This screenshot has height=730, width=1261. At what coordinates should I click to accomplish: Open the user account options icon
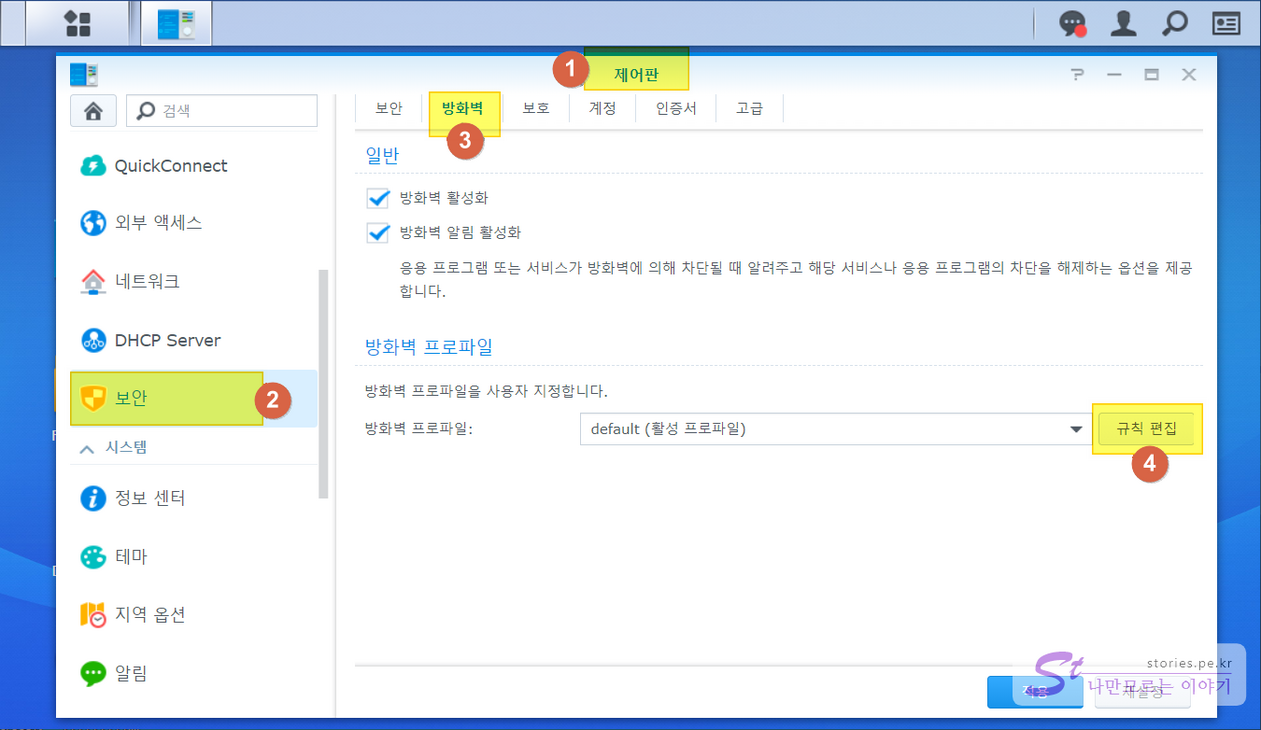point(1124,23)
